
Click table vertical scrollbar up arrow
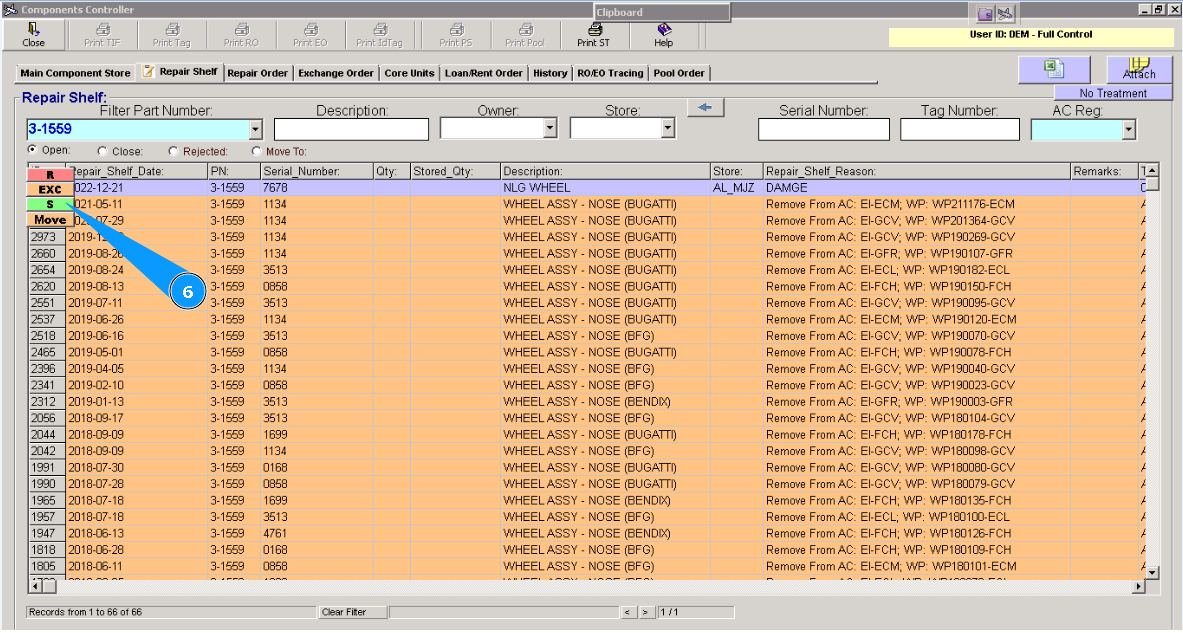[1152, 171]
